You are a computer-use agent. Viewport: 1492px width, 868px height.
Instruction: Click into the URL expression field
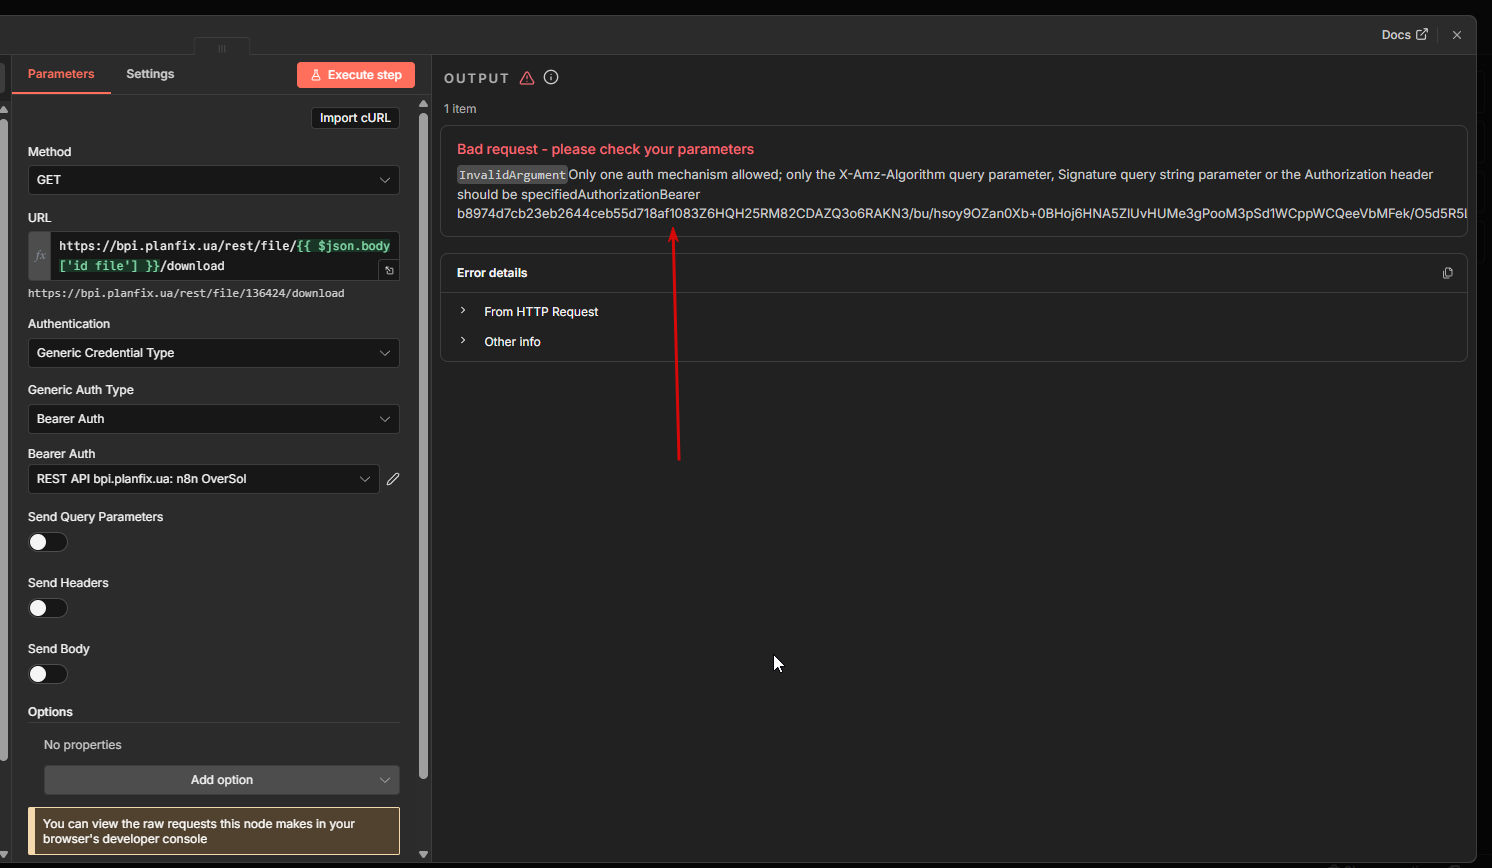[225, 256]
